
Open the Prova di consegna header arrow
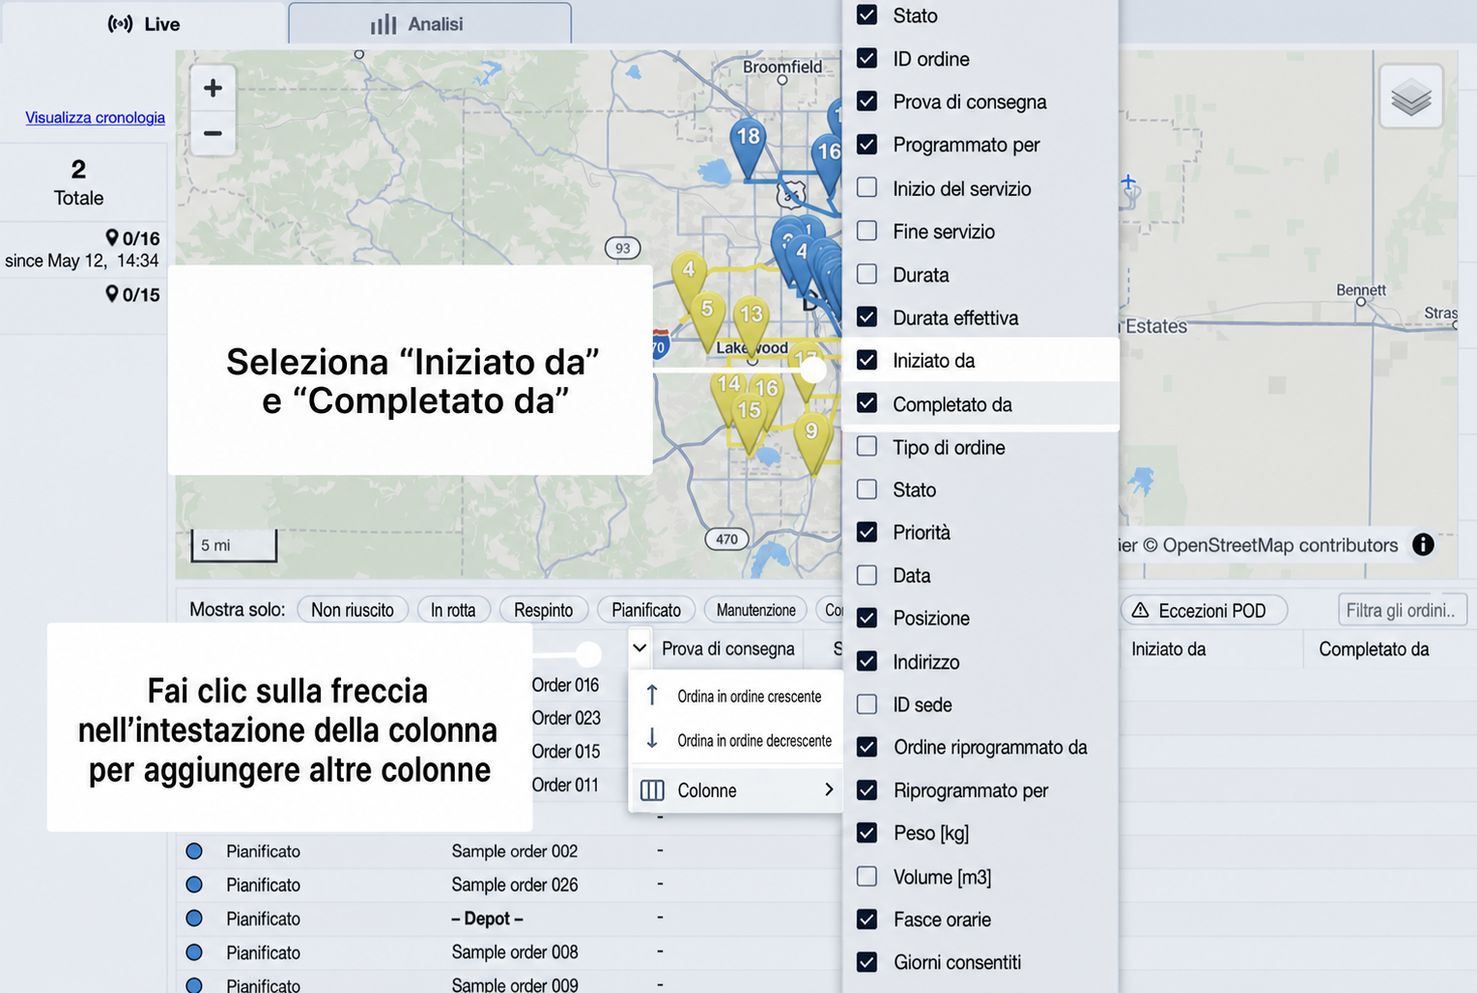[x=640, y=649]
